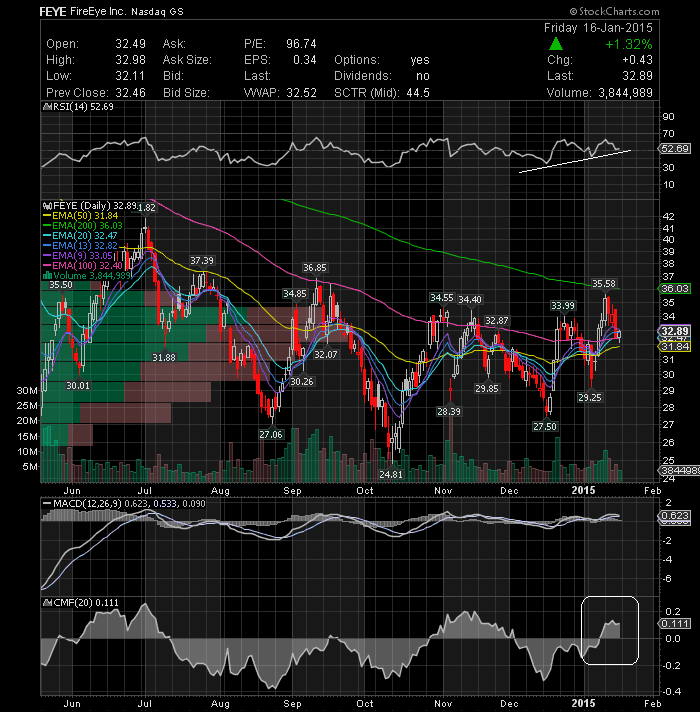Click the 34.55 November high label
This screenshot has height=712, width=700.
[442, 298]
